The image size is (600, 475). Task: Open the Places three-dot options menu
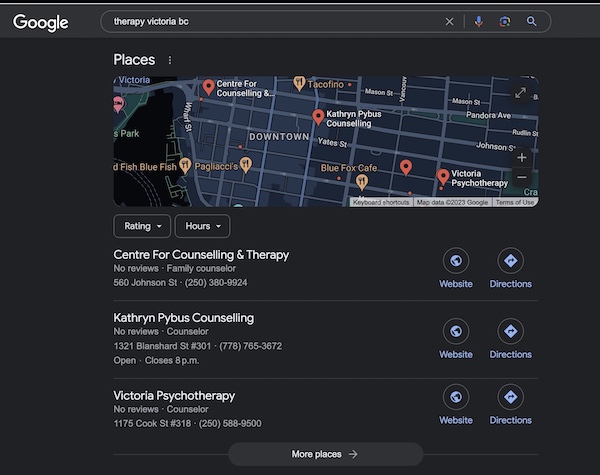tap(170, 60)
